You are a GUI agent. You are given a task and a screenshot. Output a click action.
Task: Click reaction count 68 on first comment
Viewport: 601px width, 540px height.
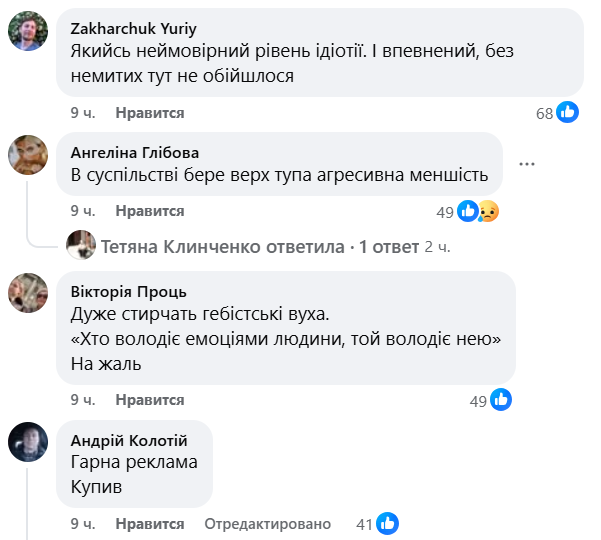coord(544,113)
